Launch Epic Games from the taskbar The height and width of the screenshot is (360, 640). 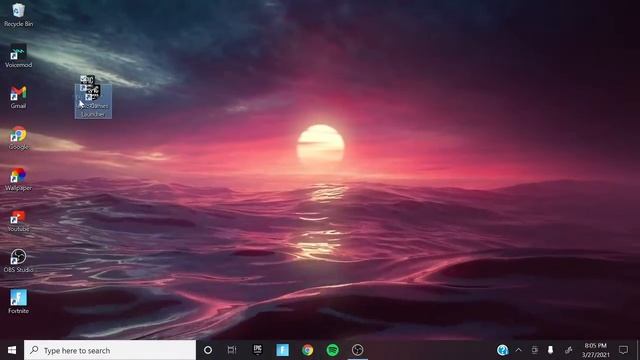(257, 350)
